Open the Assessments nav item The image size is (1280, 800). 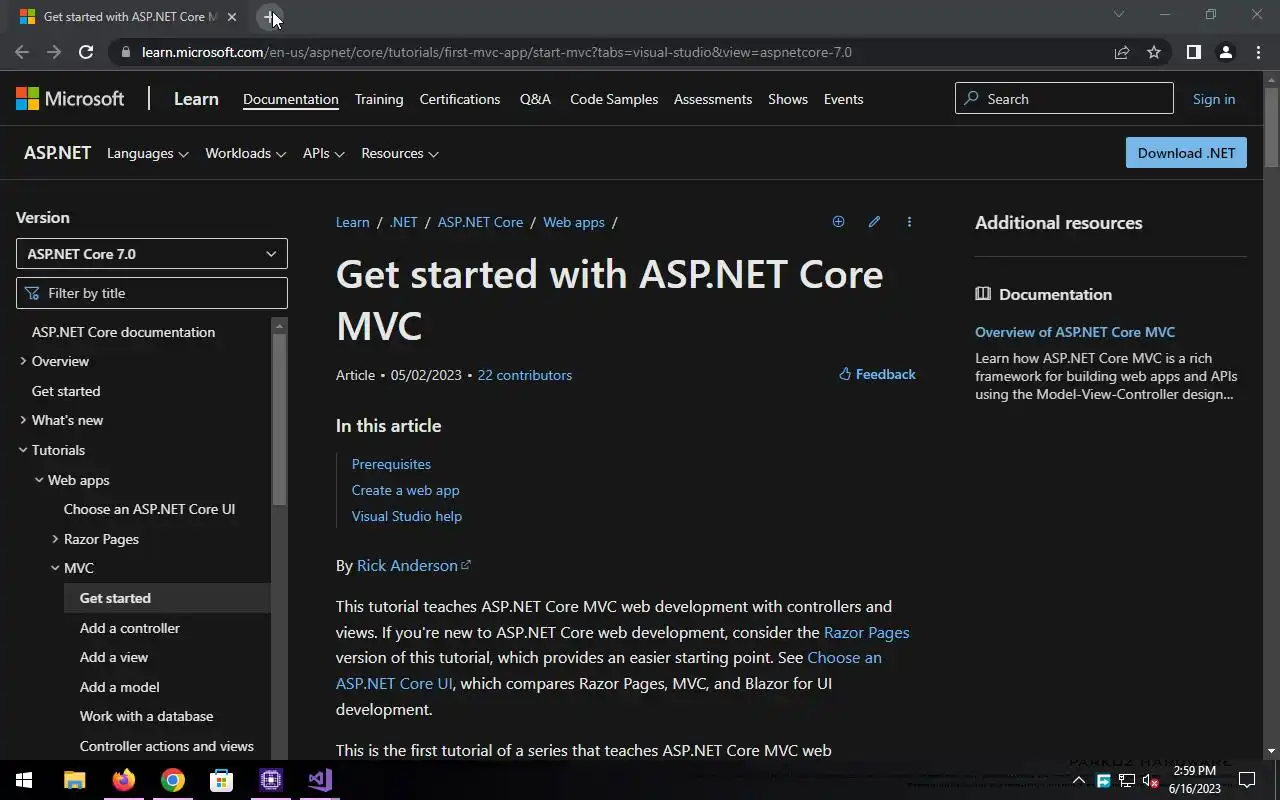713,99
